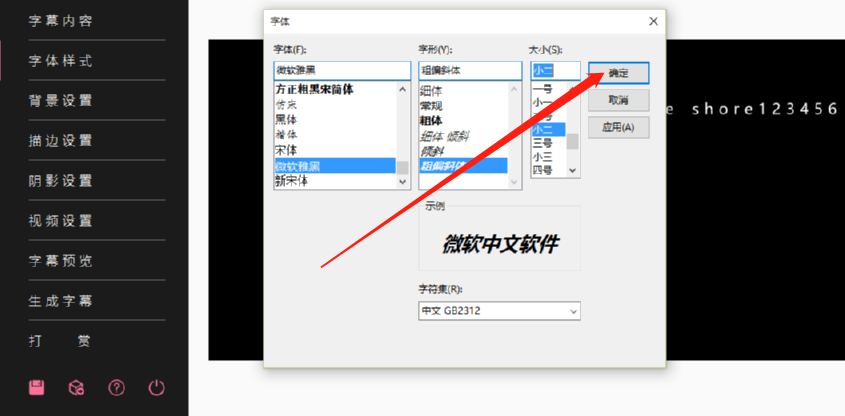Click the 大小 size input field
The image size is (845, 416).
tap(556, 71)
